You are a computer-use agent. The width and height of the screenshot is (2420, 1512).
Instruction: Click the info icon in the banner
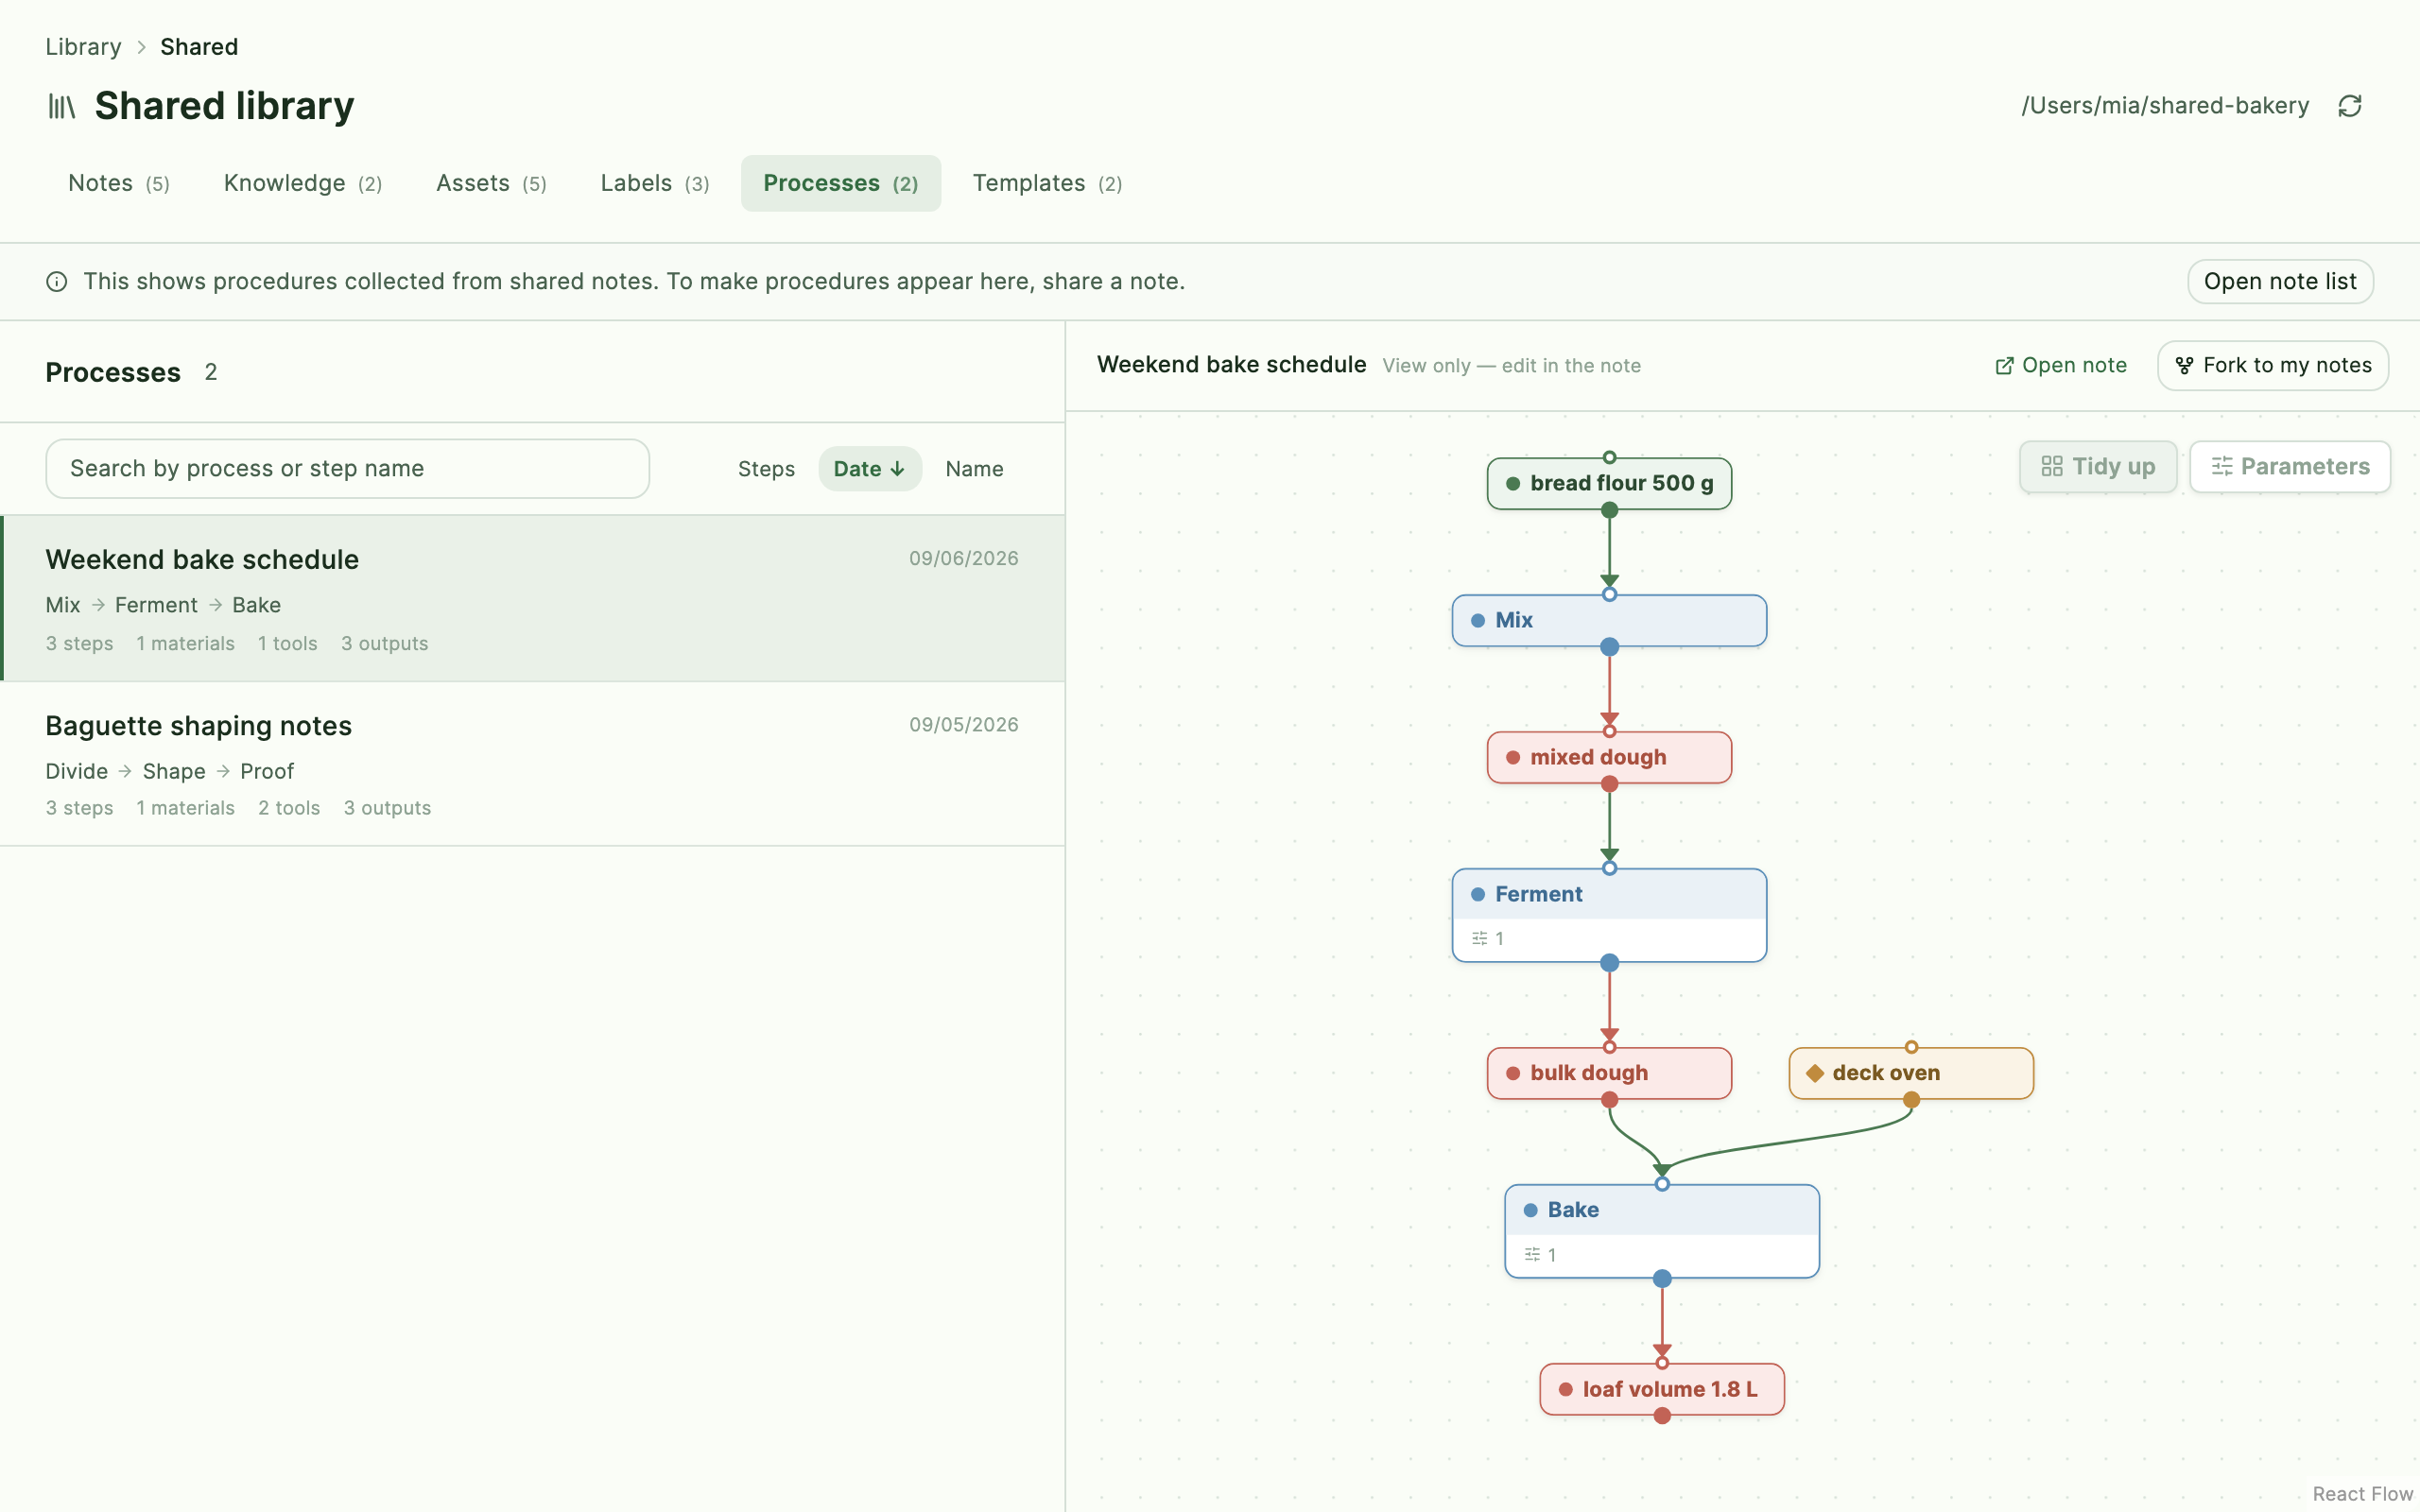[57, 282]
